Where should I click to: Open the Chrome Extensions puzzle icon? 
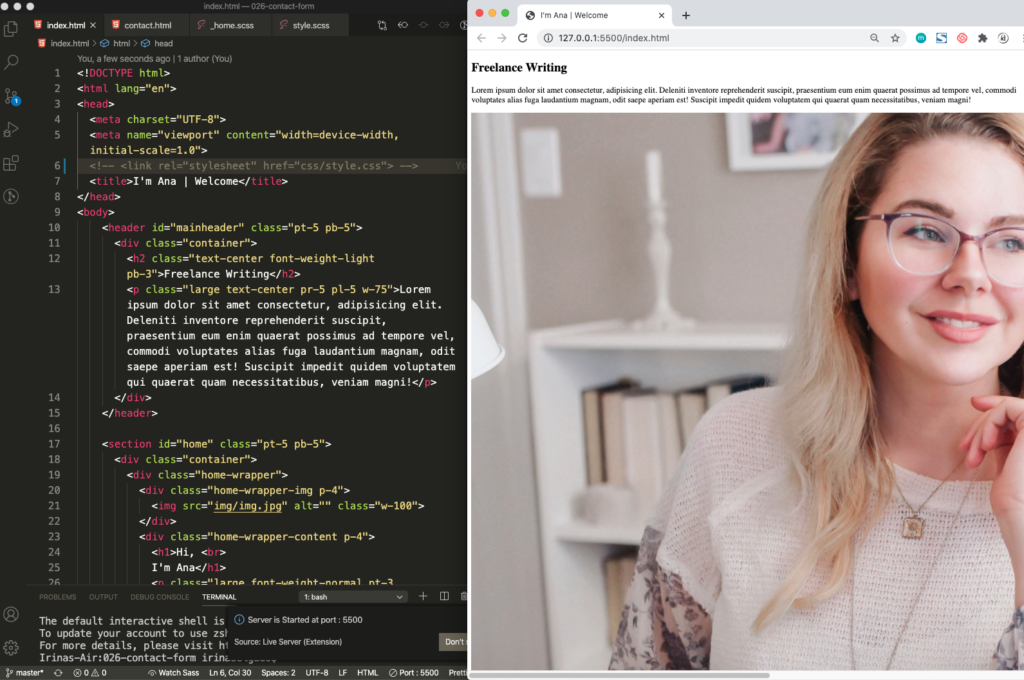(x=982, y=38)
